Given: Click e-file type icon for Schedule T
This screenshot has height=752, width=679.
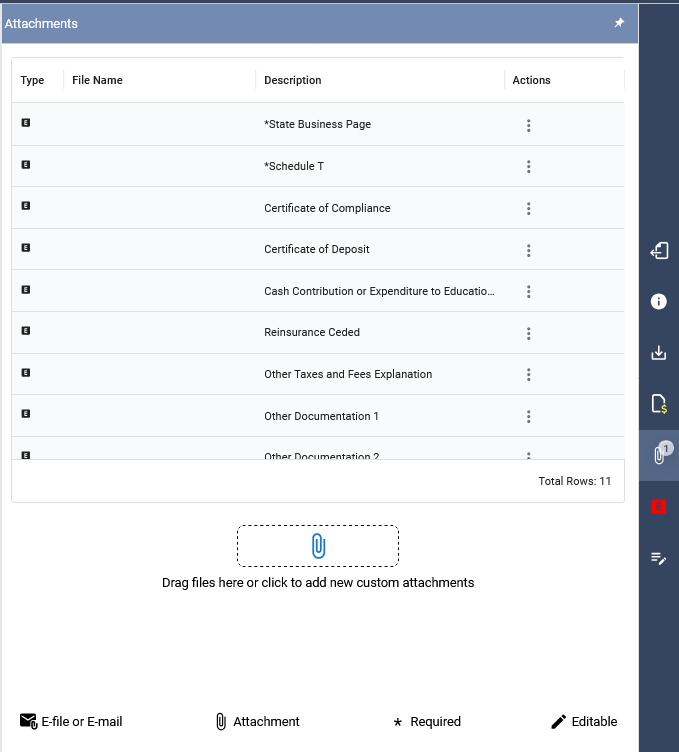Looking at the screenshot, I should click(26, 164).
